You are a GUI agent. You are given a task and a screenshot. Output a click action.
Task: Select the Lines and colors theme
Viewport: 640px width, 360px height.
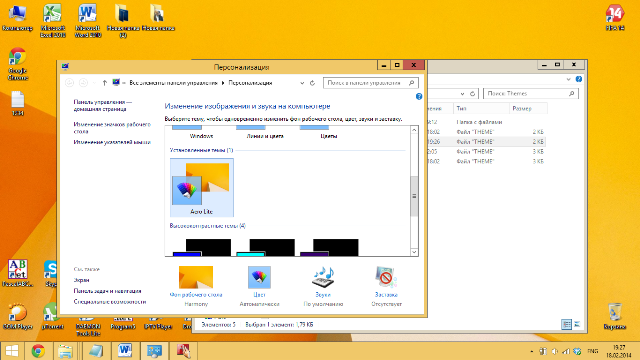tap(265, 133)
